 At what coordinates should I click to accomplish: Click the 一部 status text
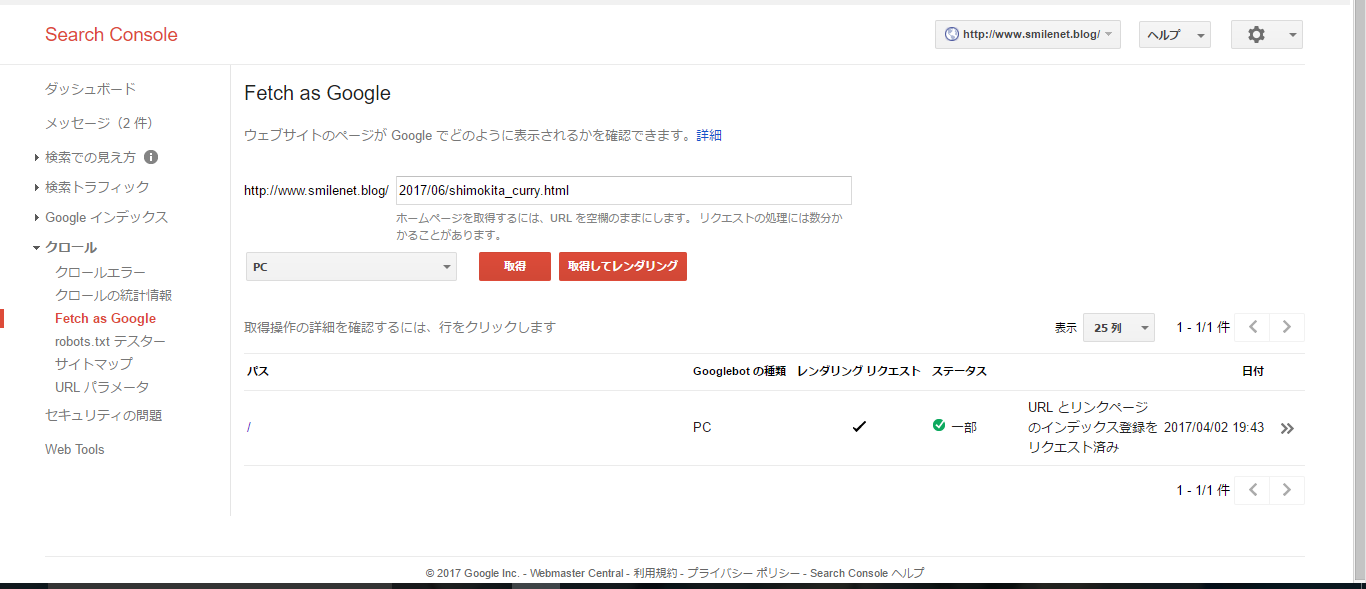click(x=964, y=427)
